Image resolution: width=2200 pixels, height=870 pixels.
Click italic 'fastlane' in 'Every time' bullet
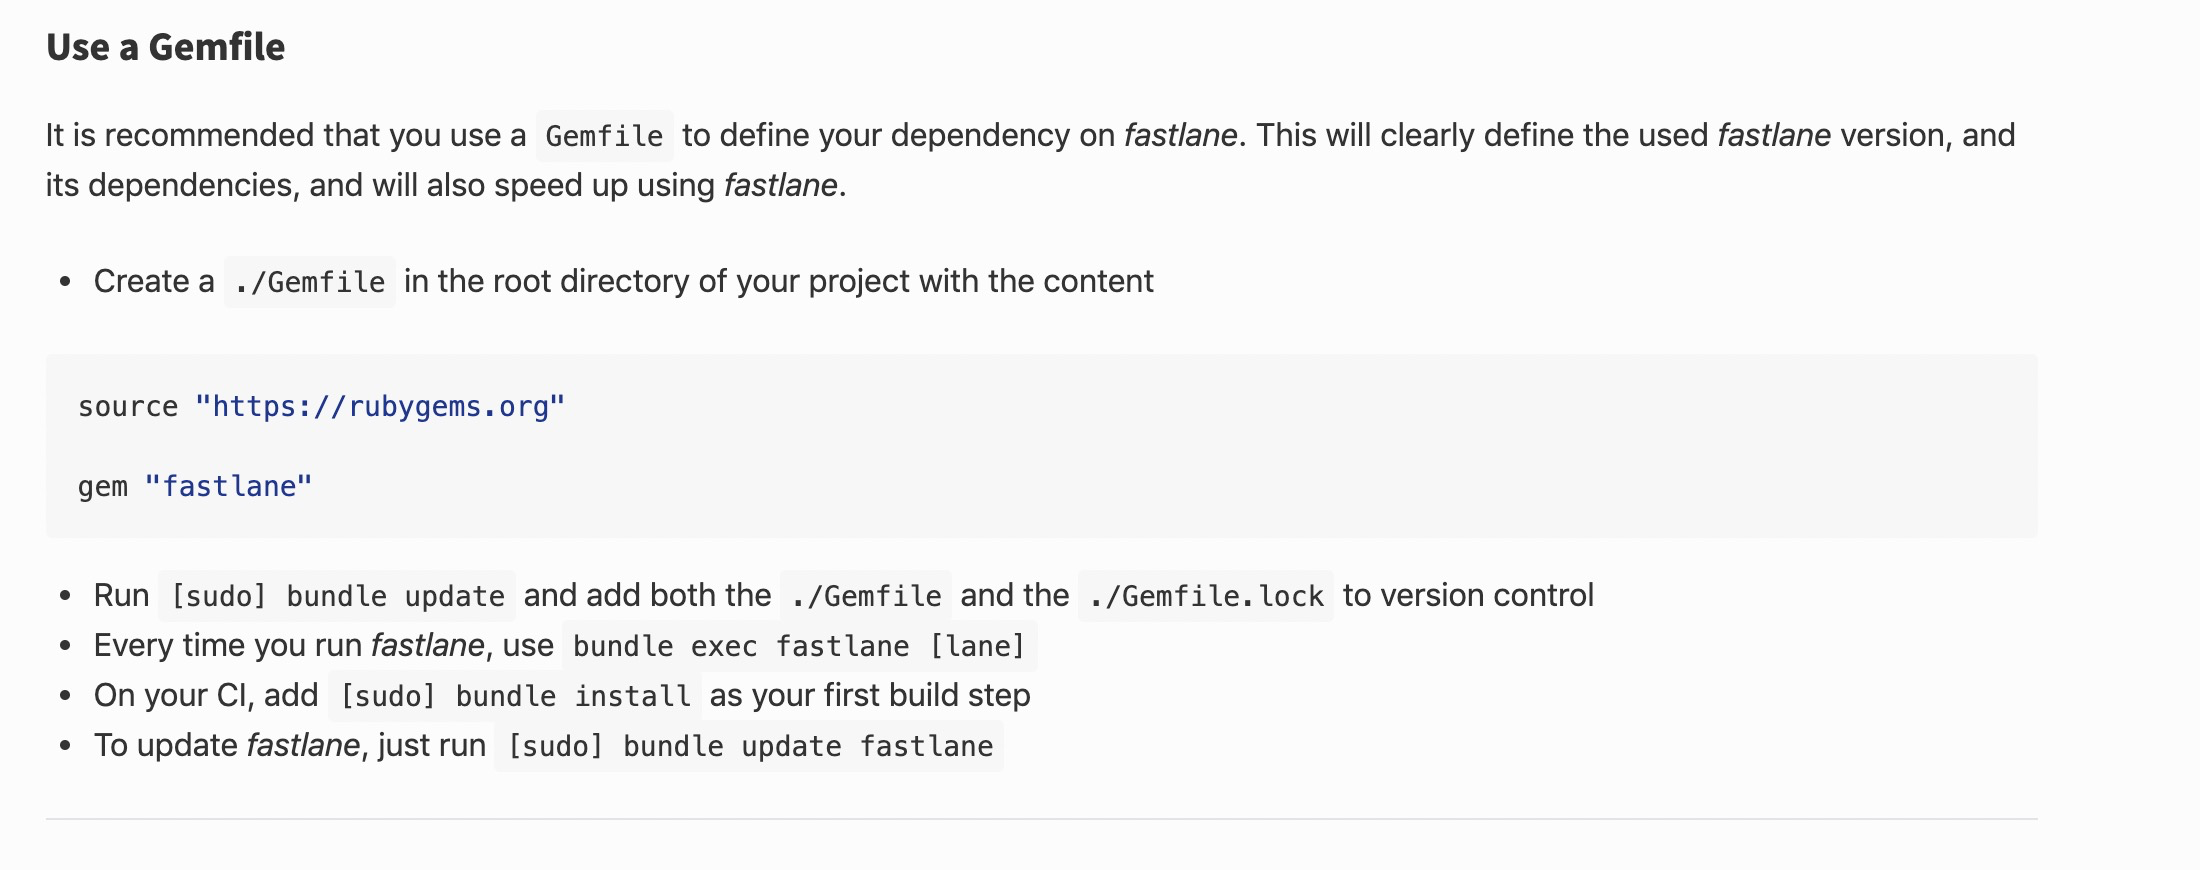428,645
